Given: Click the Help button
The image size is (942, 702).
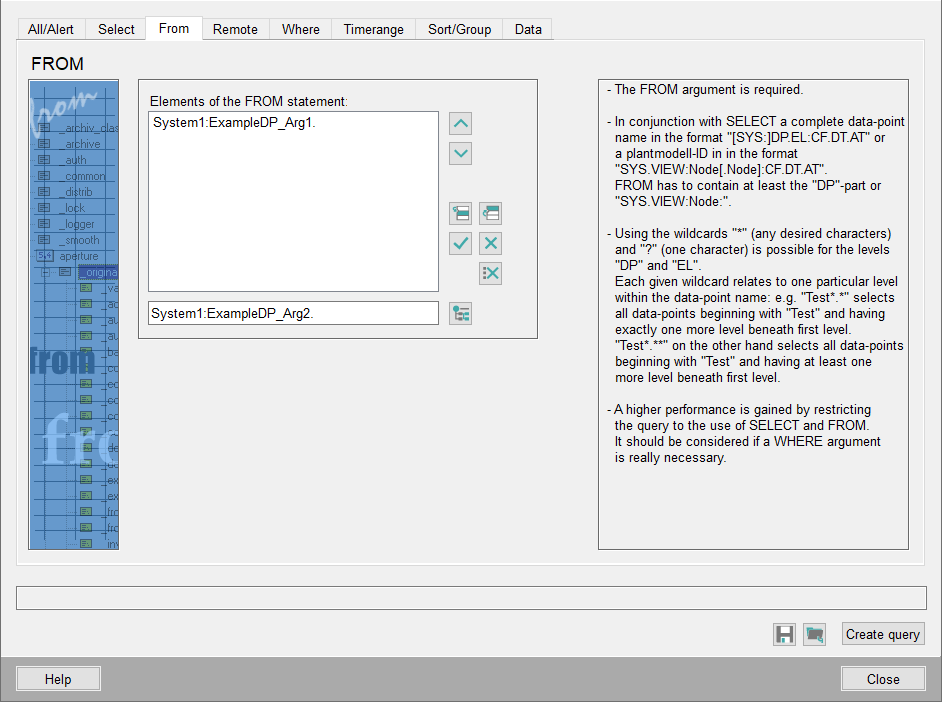Looking at the screenshot, I should pyautogui.click(x=58, y=679).
